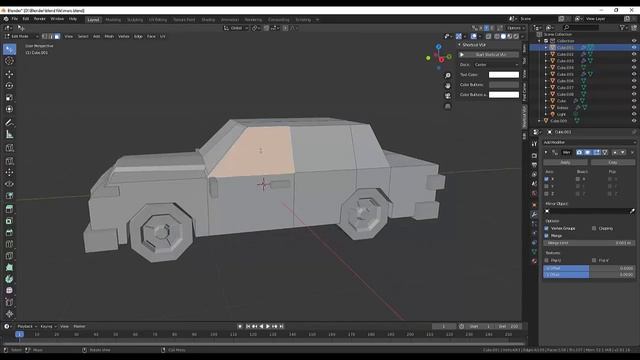The height and width of the screenshot is (360, 640).
Task: Select the Annotate pencil tool
Action: click(9, 122)
